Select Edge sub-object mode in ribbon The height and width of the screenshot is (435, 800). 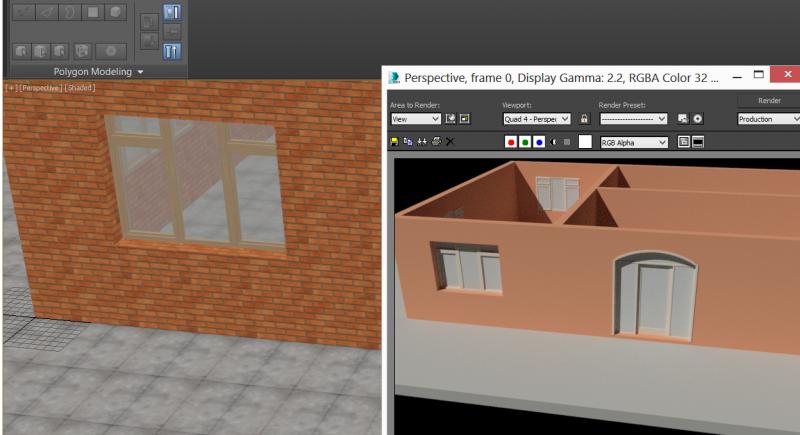pyautogui.click(x=47, y=12)
